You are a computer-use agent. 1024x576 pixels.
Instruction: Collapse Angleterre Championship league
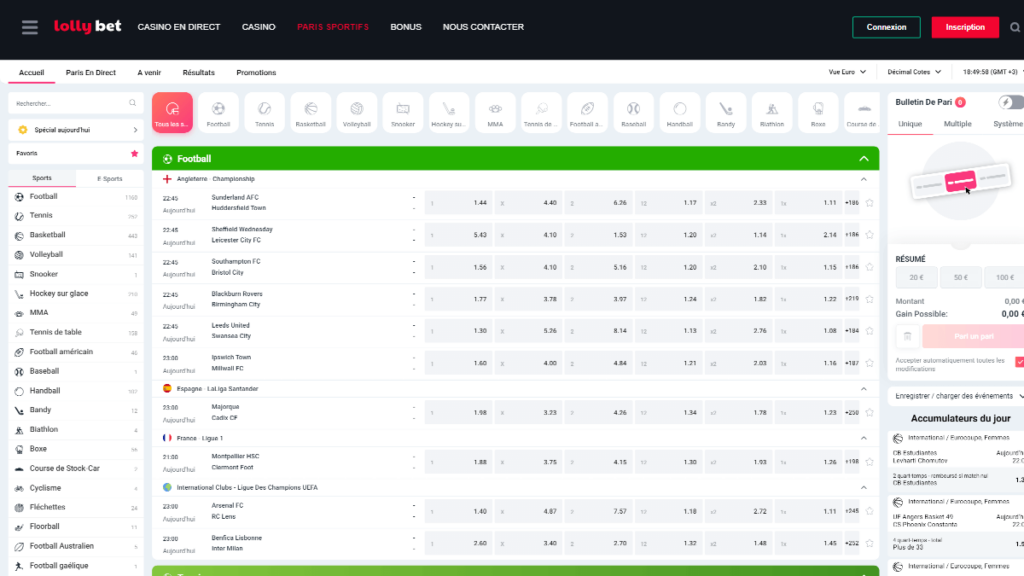[863, 179]
